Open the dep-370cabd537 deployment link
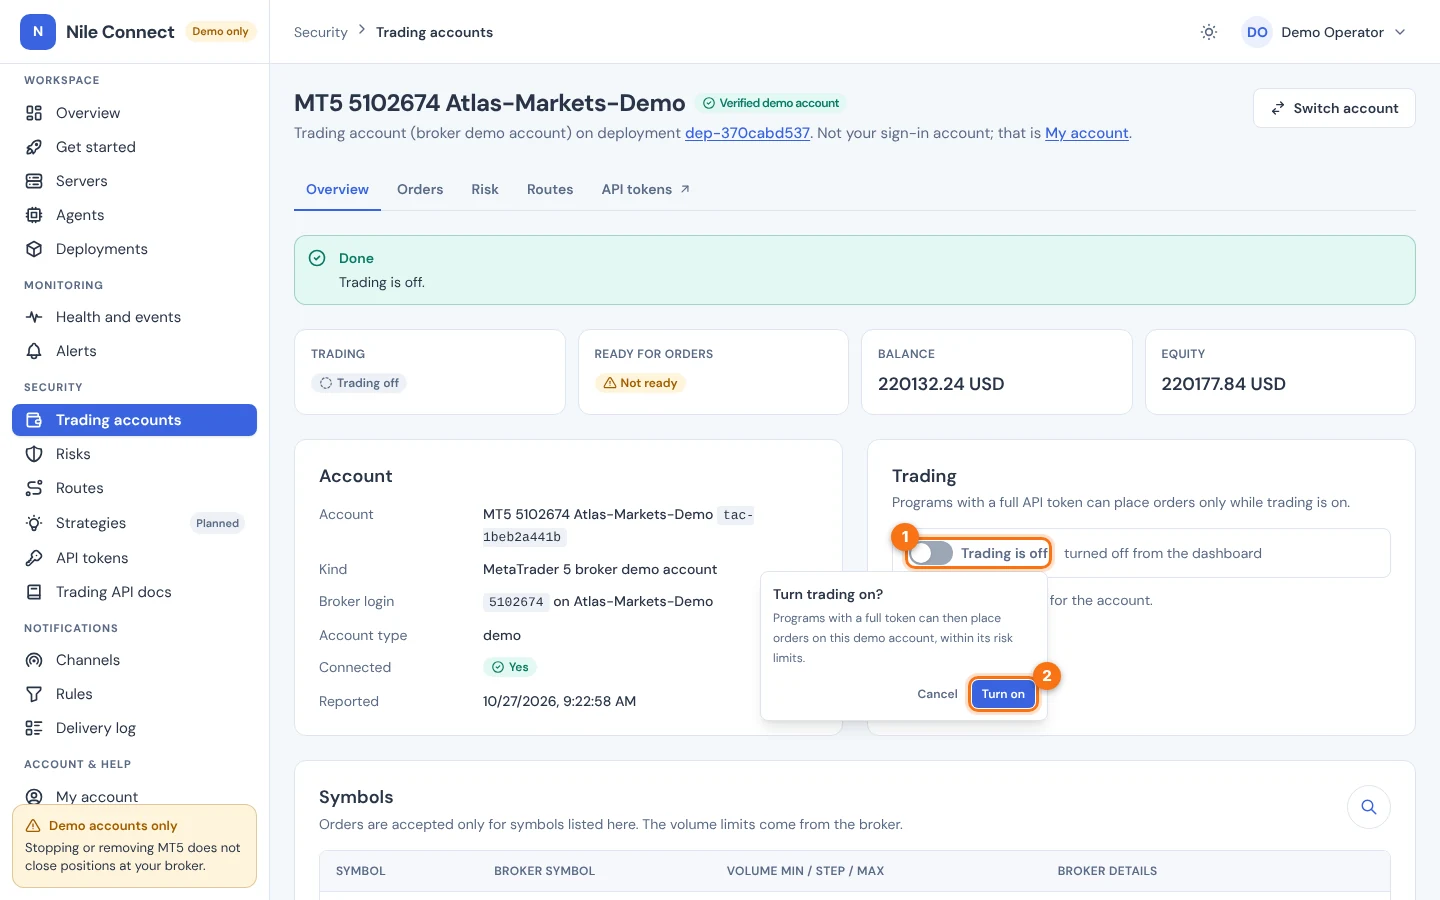 click(x=747, y=133)
